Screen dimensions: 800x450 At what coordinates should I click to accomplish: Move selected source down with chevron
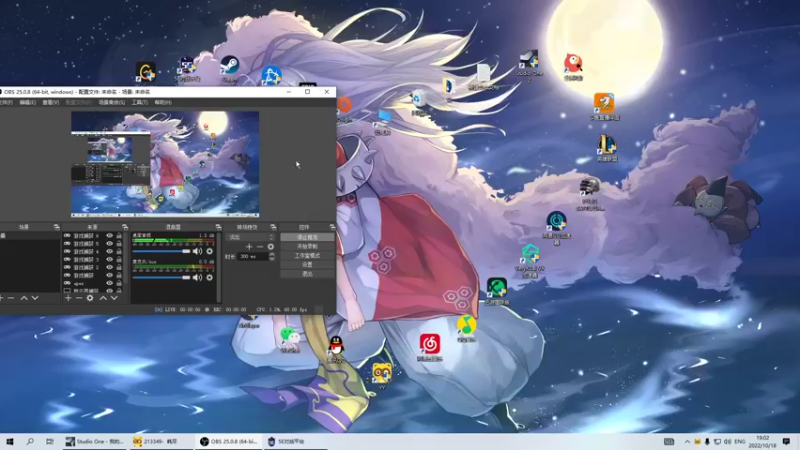(114, 298)
